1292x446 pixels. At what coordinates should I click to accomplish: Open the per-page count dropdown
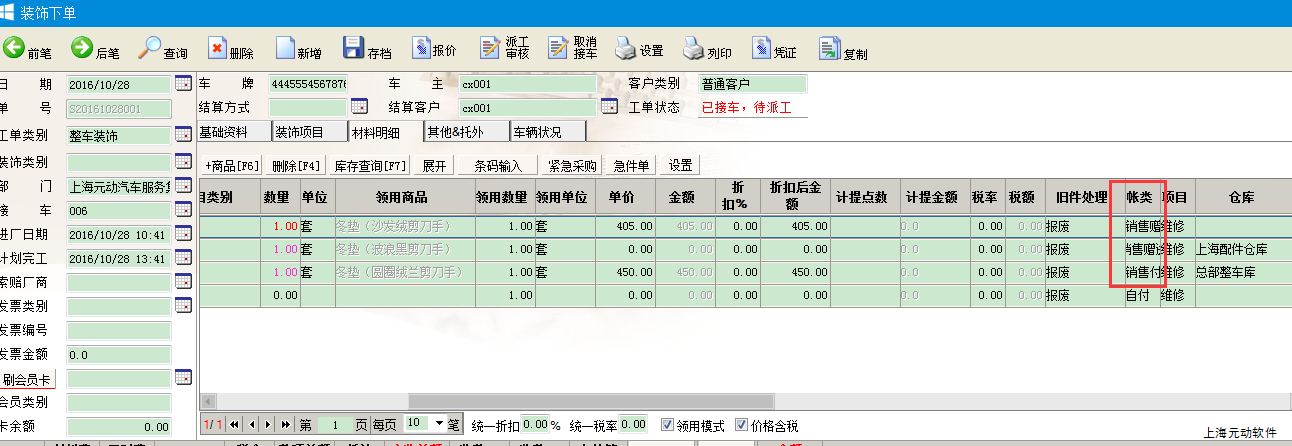[x=439, y=424]
